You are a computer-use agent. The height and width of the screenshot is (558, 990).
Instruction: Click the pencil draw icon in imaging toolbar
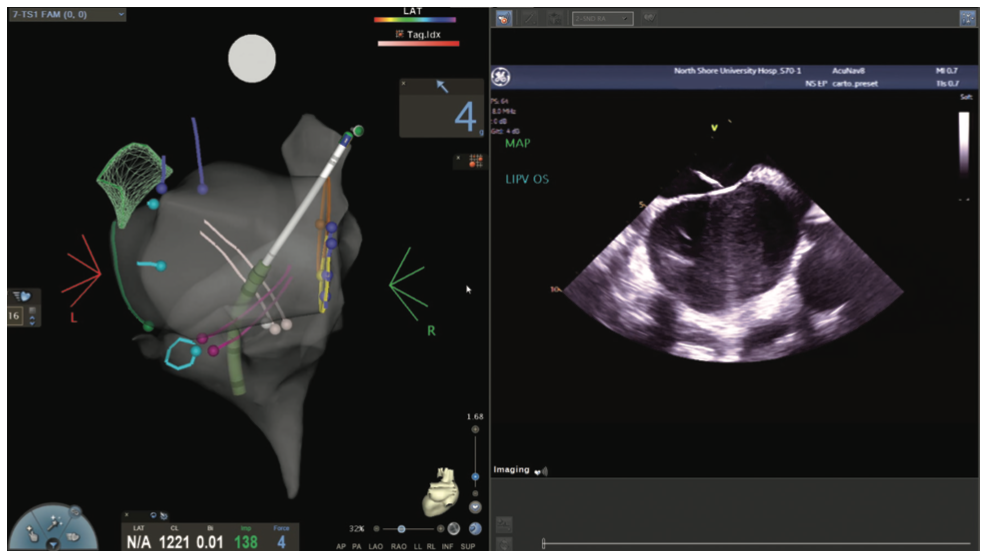click(x=529, y=18)
